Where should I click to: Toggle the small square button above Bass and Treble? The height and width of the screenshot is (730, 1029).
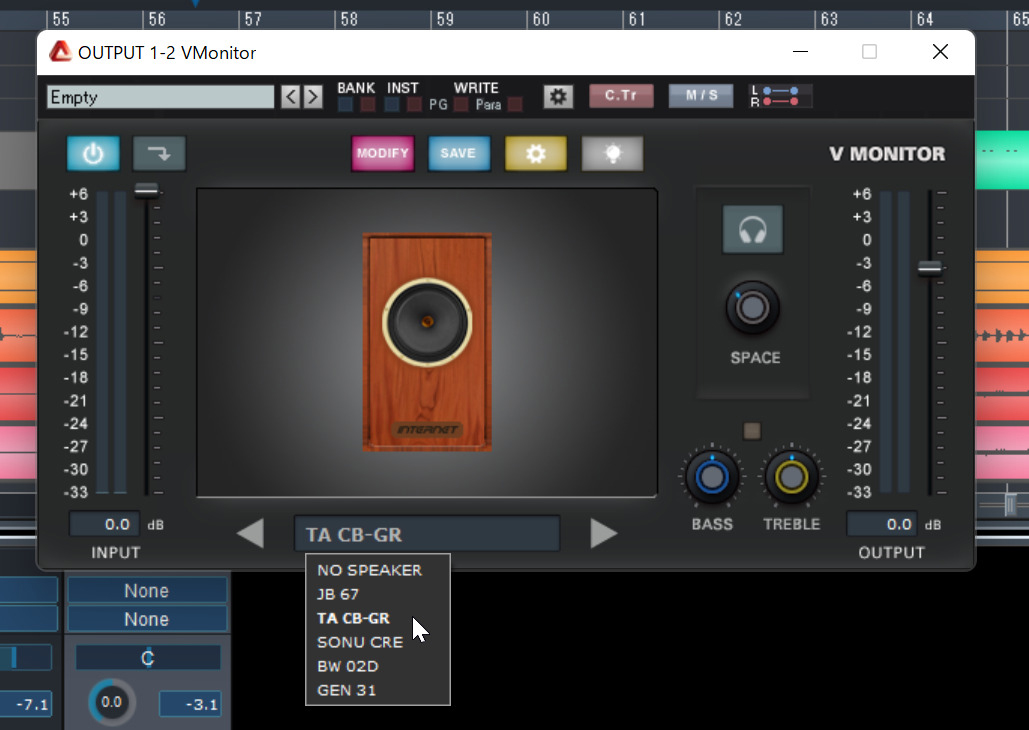[x=752, y=431]
